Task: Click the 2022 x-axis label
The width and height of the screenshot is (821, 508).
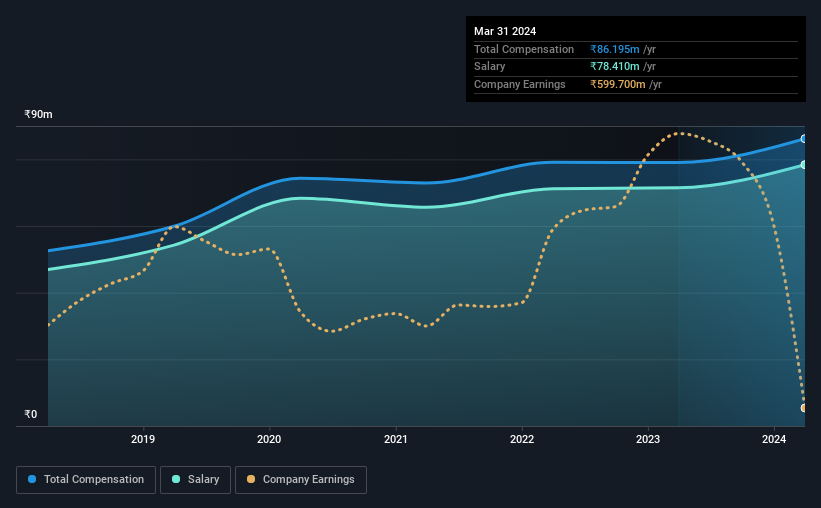Action: pyautogui.click(x=522, y=439)
